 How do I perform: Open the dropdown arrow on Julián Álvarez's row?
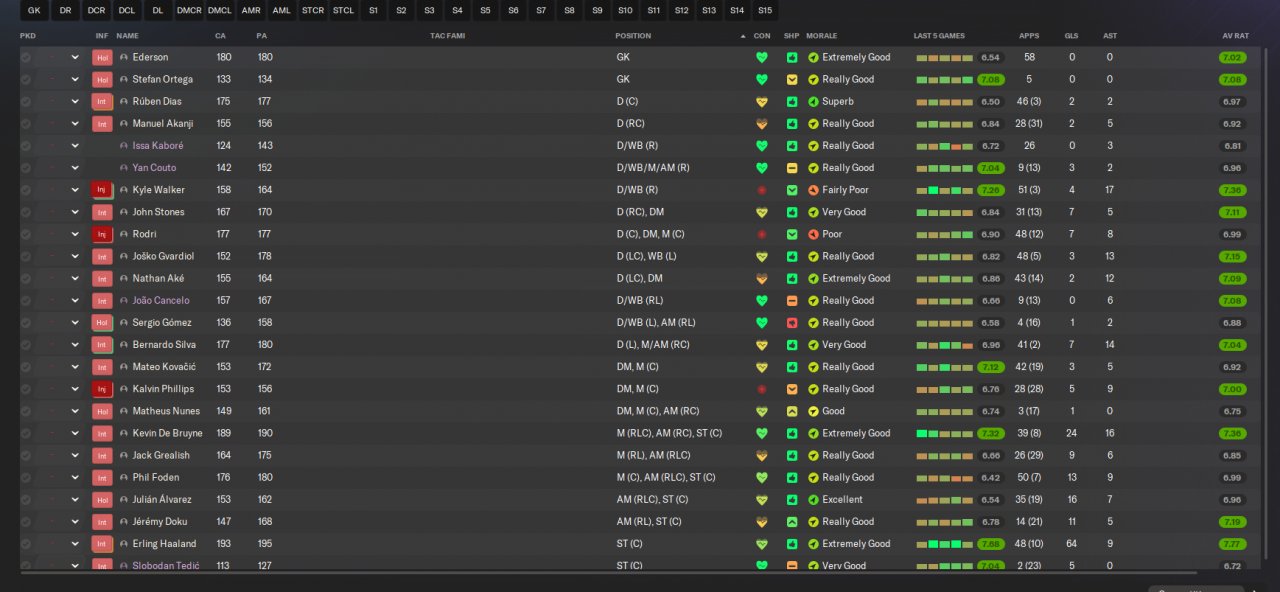click(75, 500)
